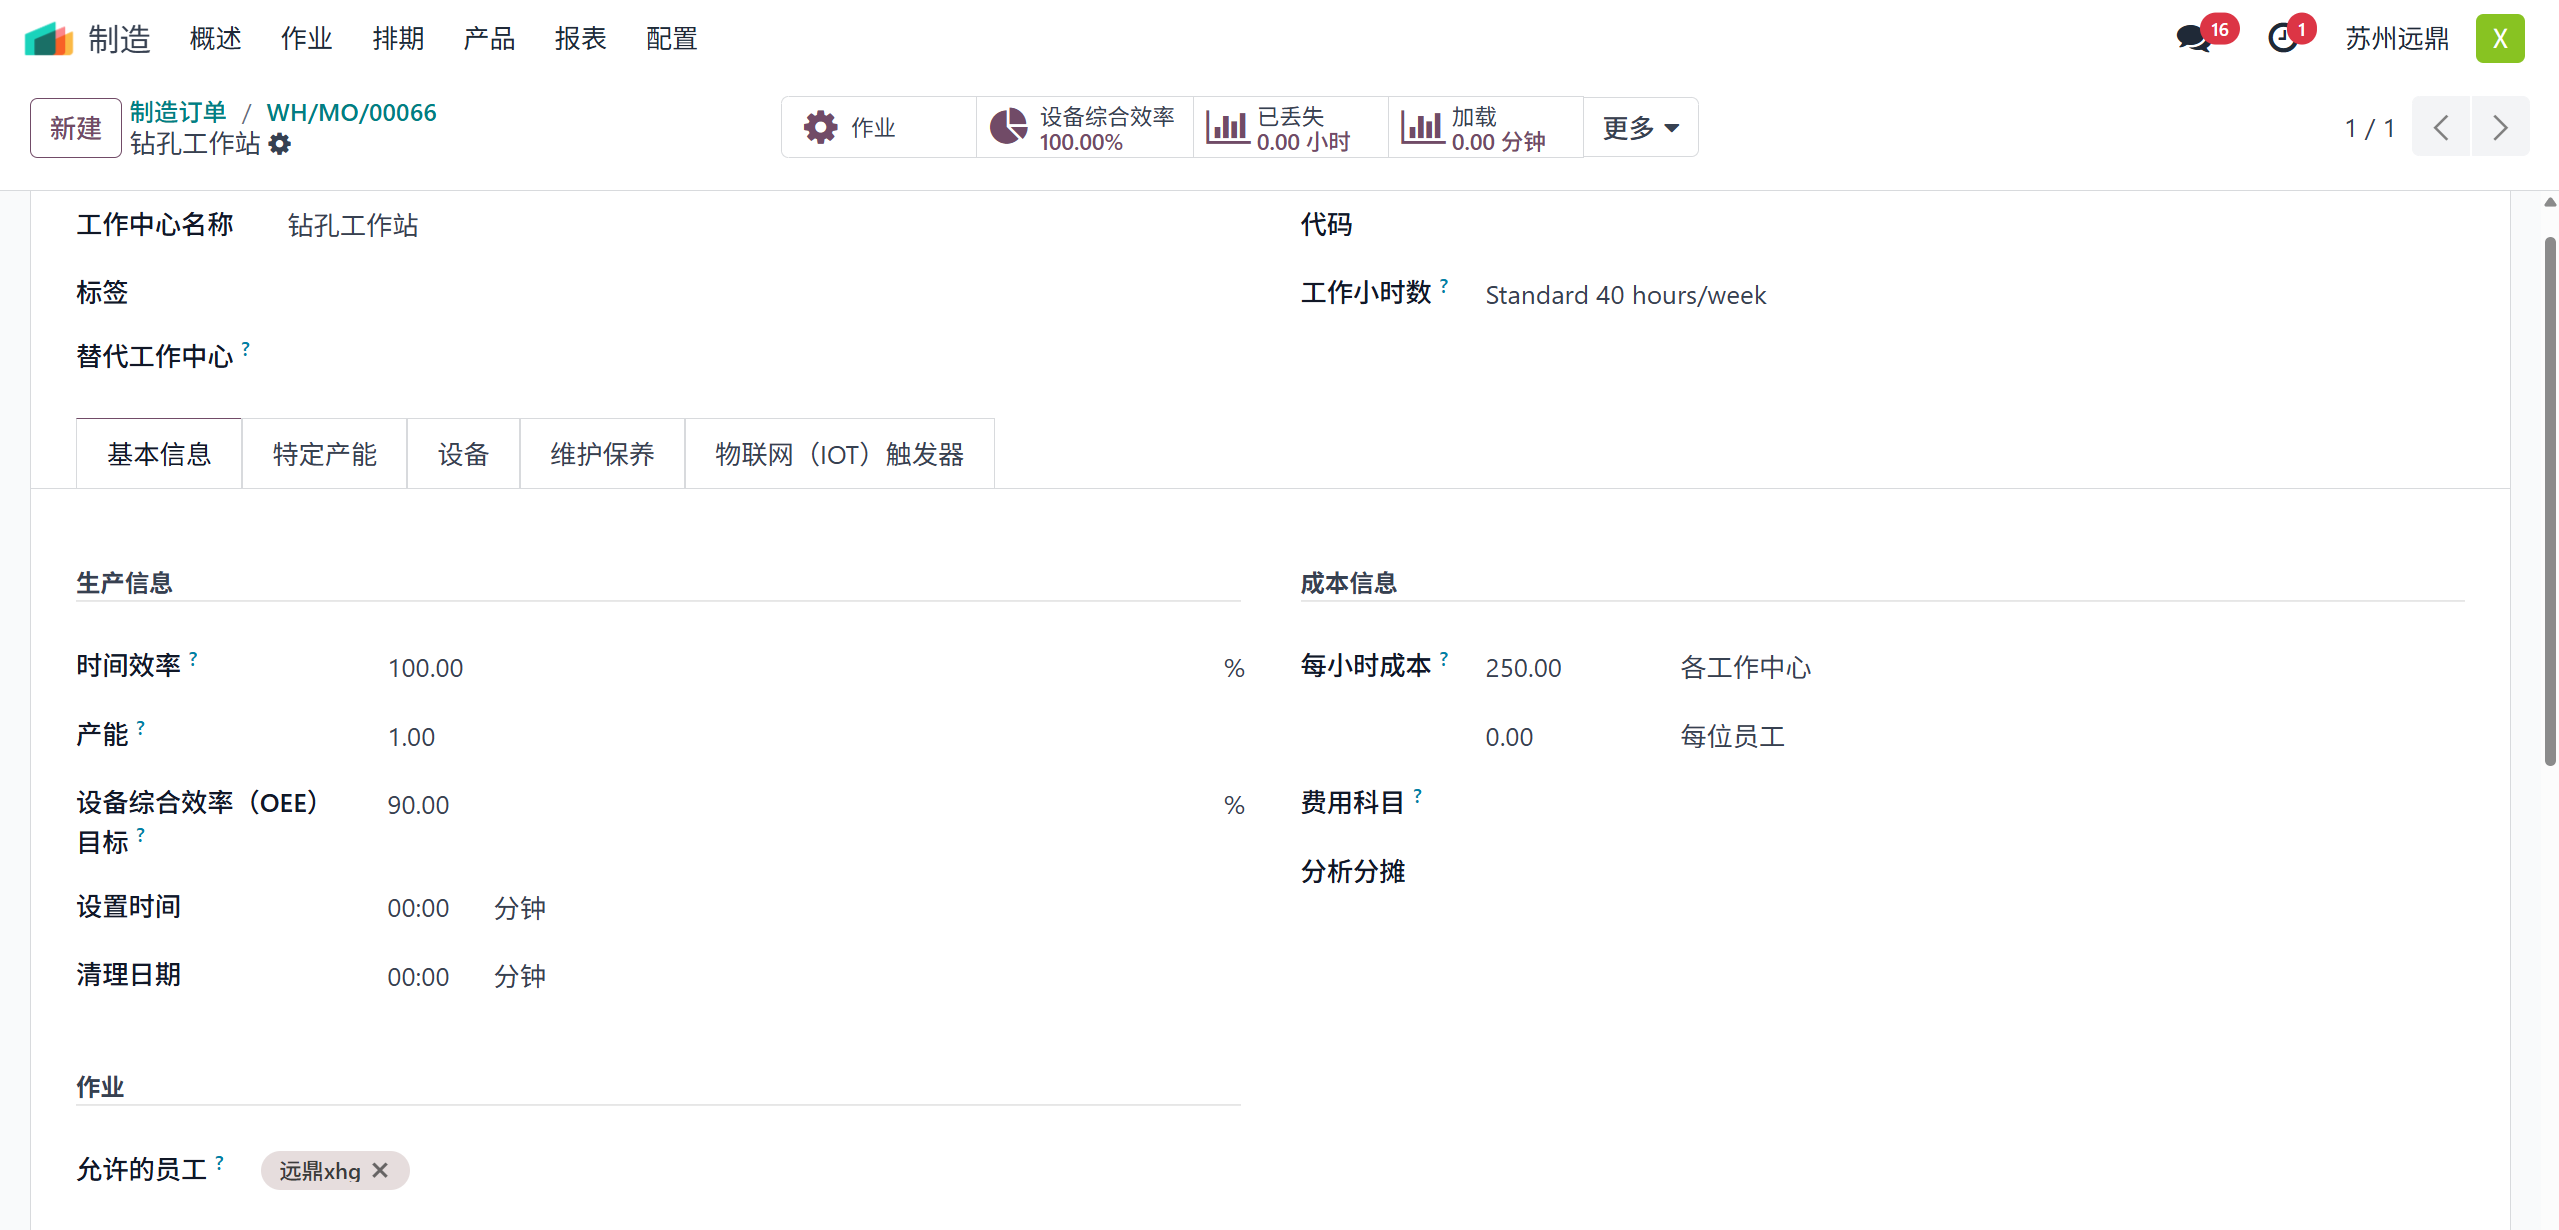Image resolution: width=2559 pixels, height=1230 pixels.
Task: Click the Manufacturing app logo icon
Action: point(48,39)
